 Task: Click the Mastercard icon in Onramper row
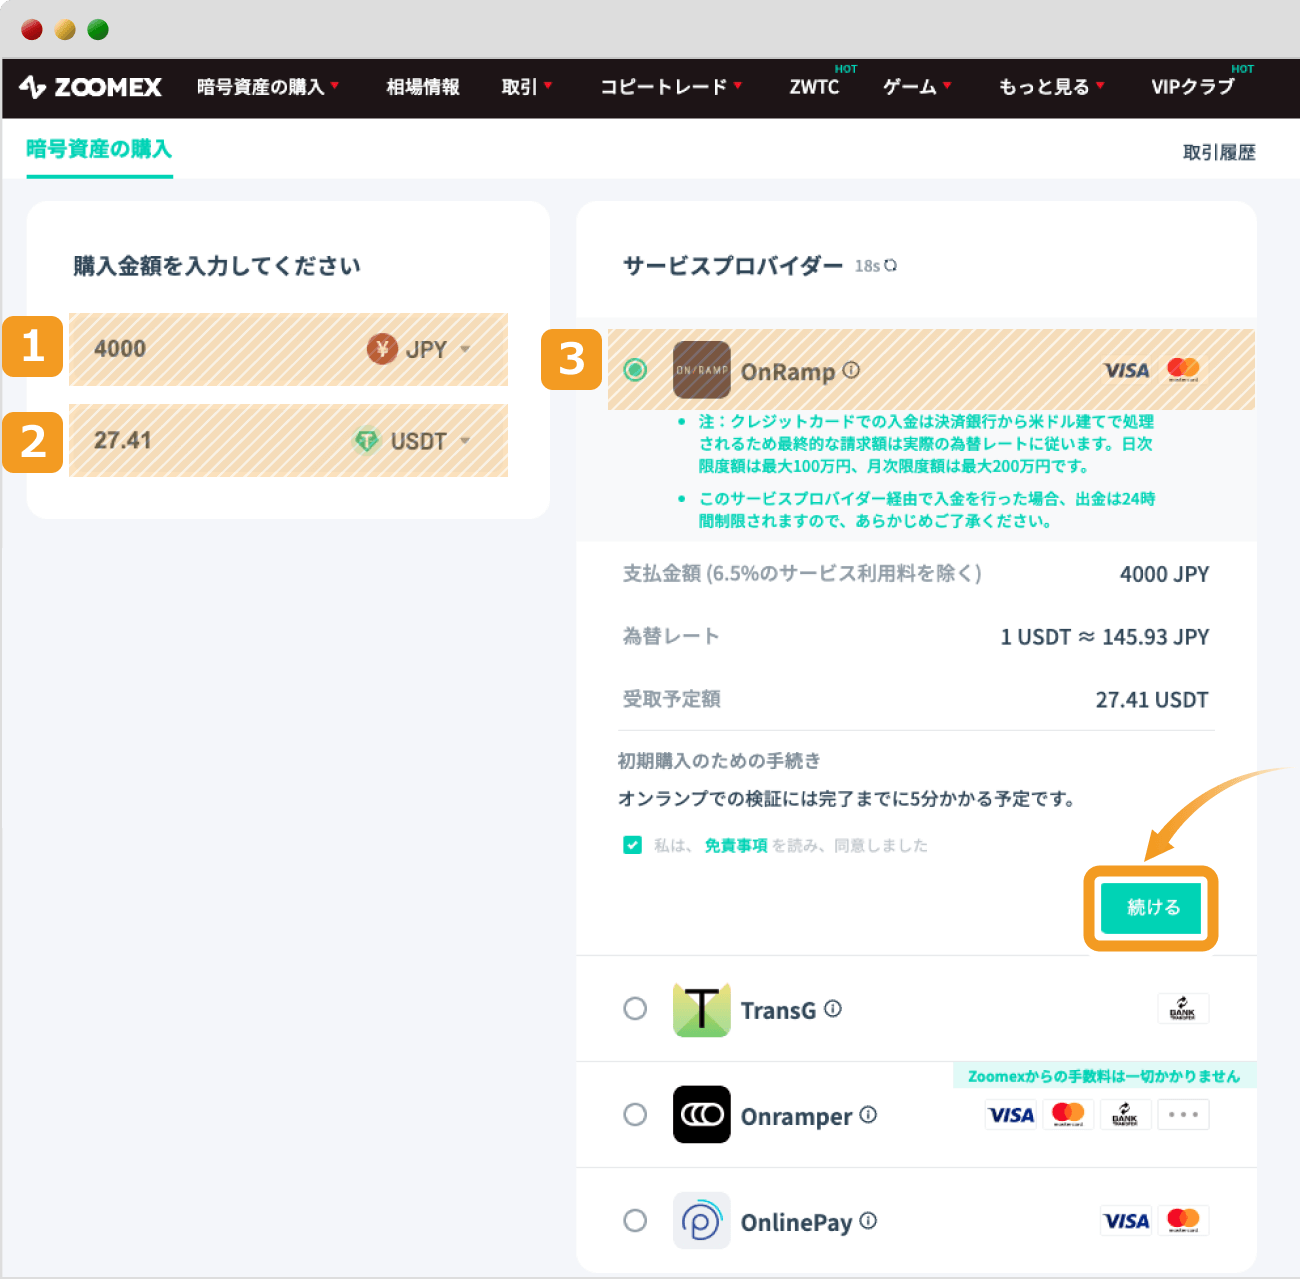[x=1068, y=1114]
